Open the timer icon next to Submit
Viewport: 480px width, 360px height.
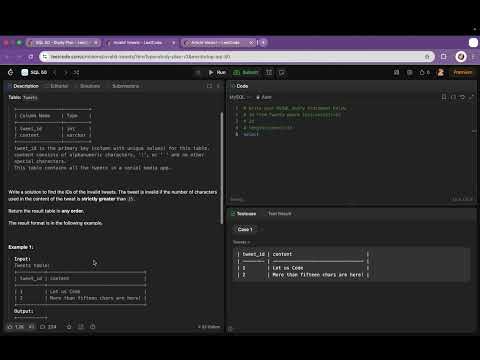point(269,72)
